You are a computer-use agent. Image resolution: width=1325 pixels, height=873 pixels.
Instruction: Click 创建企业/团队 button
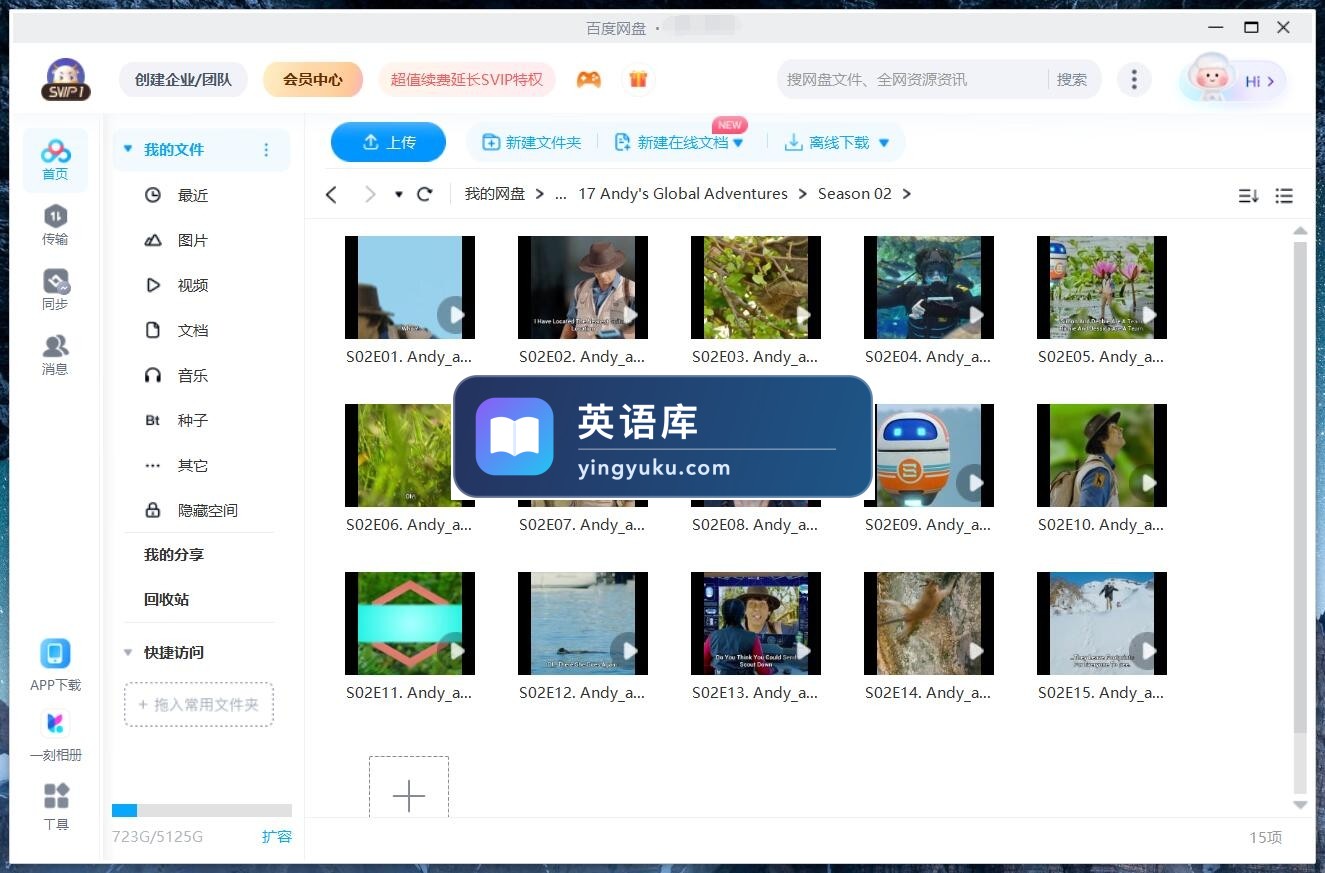[x=183, y=80]
